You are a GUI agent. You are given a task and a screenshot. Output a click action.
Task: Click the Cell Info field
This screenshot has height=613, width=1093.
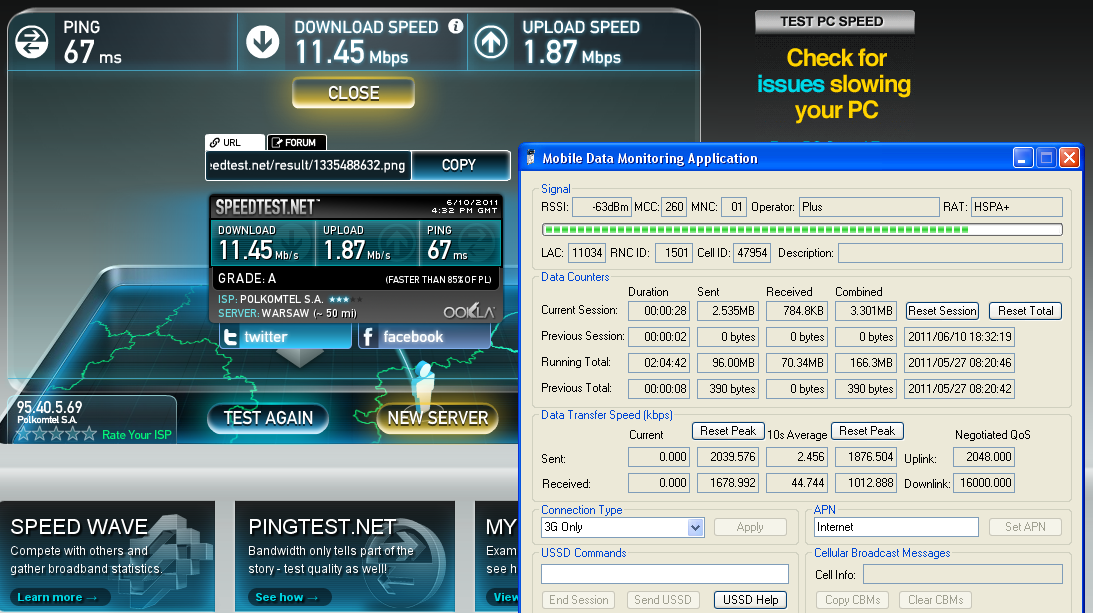(x=963, y=574)
